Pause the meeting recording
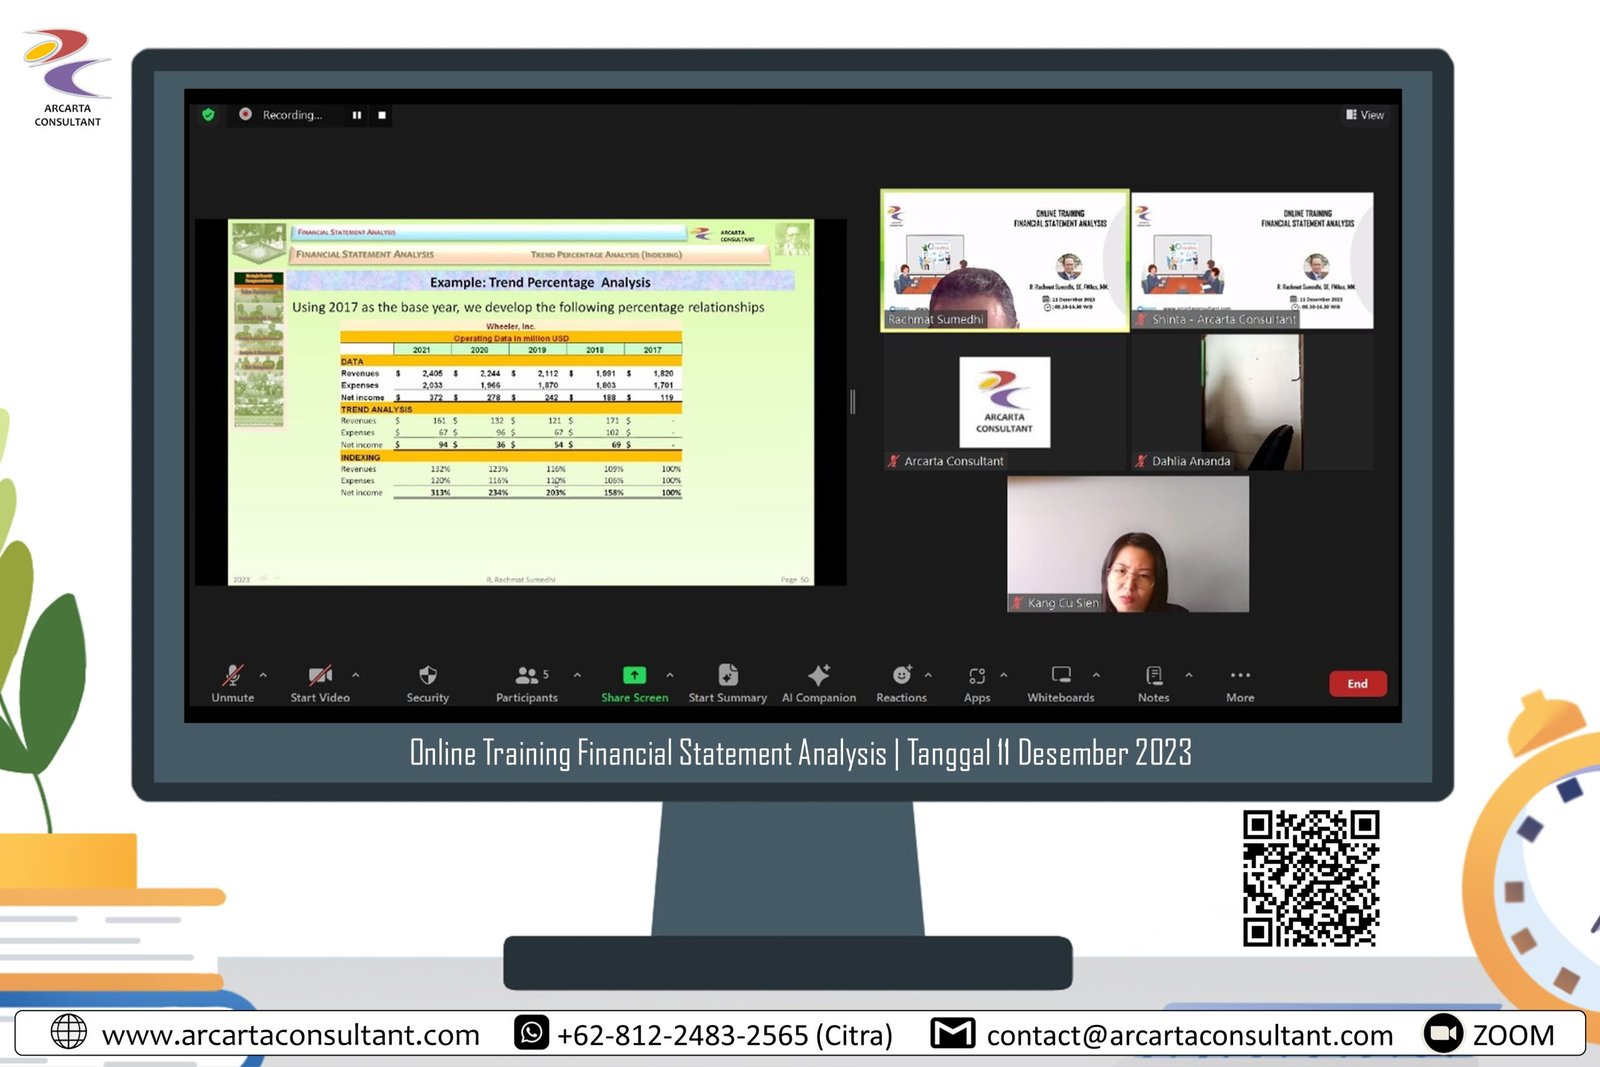The height and width of the screenshot is (1067, 1600). pyautogui.click(x=357, y=115)
